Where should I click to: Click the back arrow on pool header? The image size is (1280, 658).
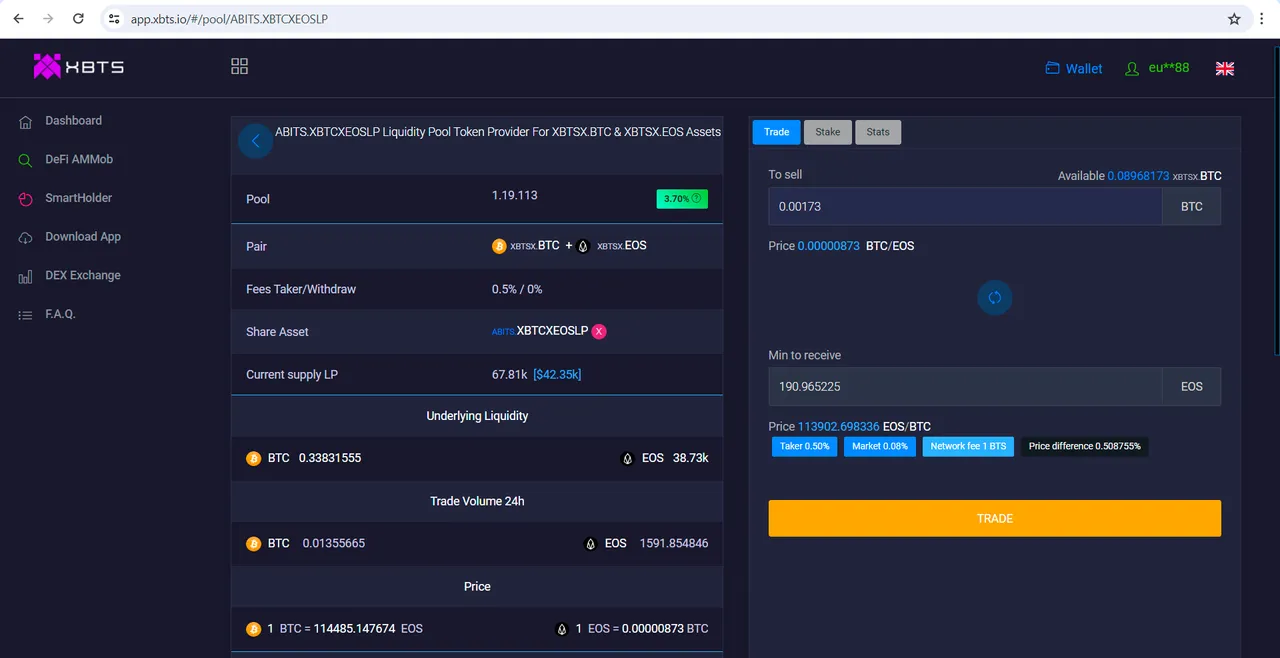tap(255, 141)
